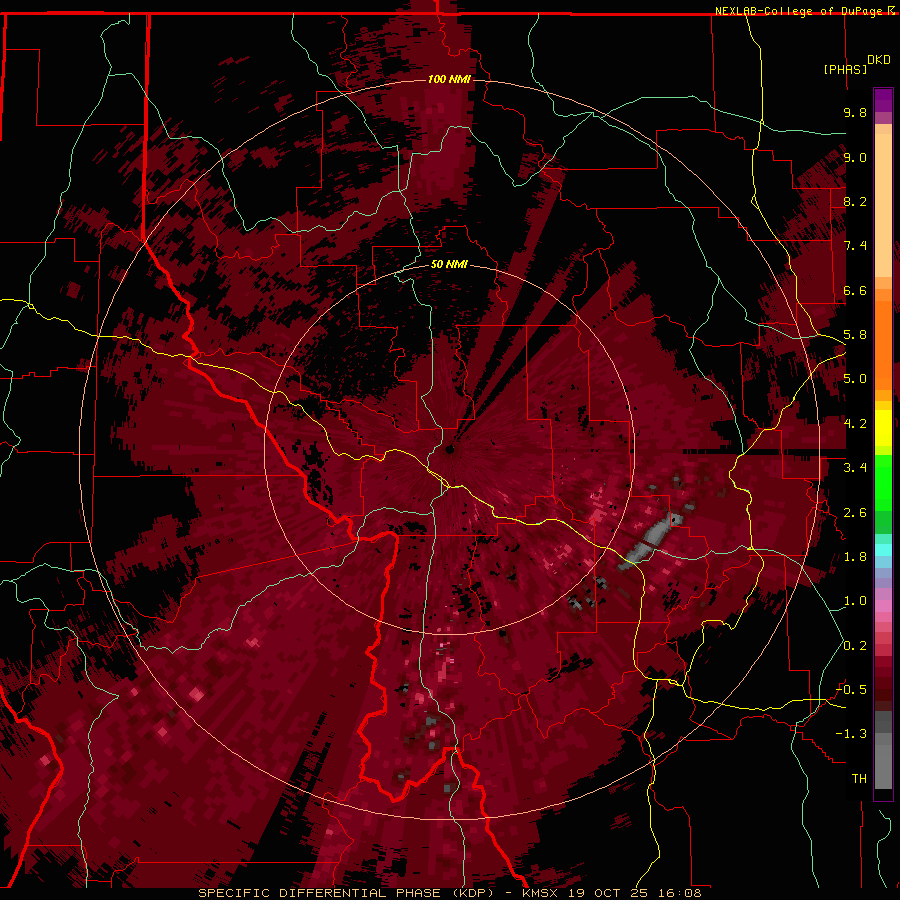Click the 2.6 scale value
The height and width of the screenshot is (900, 900).
[x=855, y=513]
